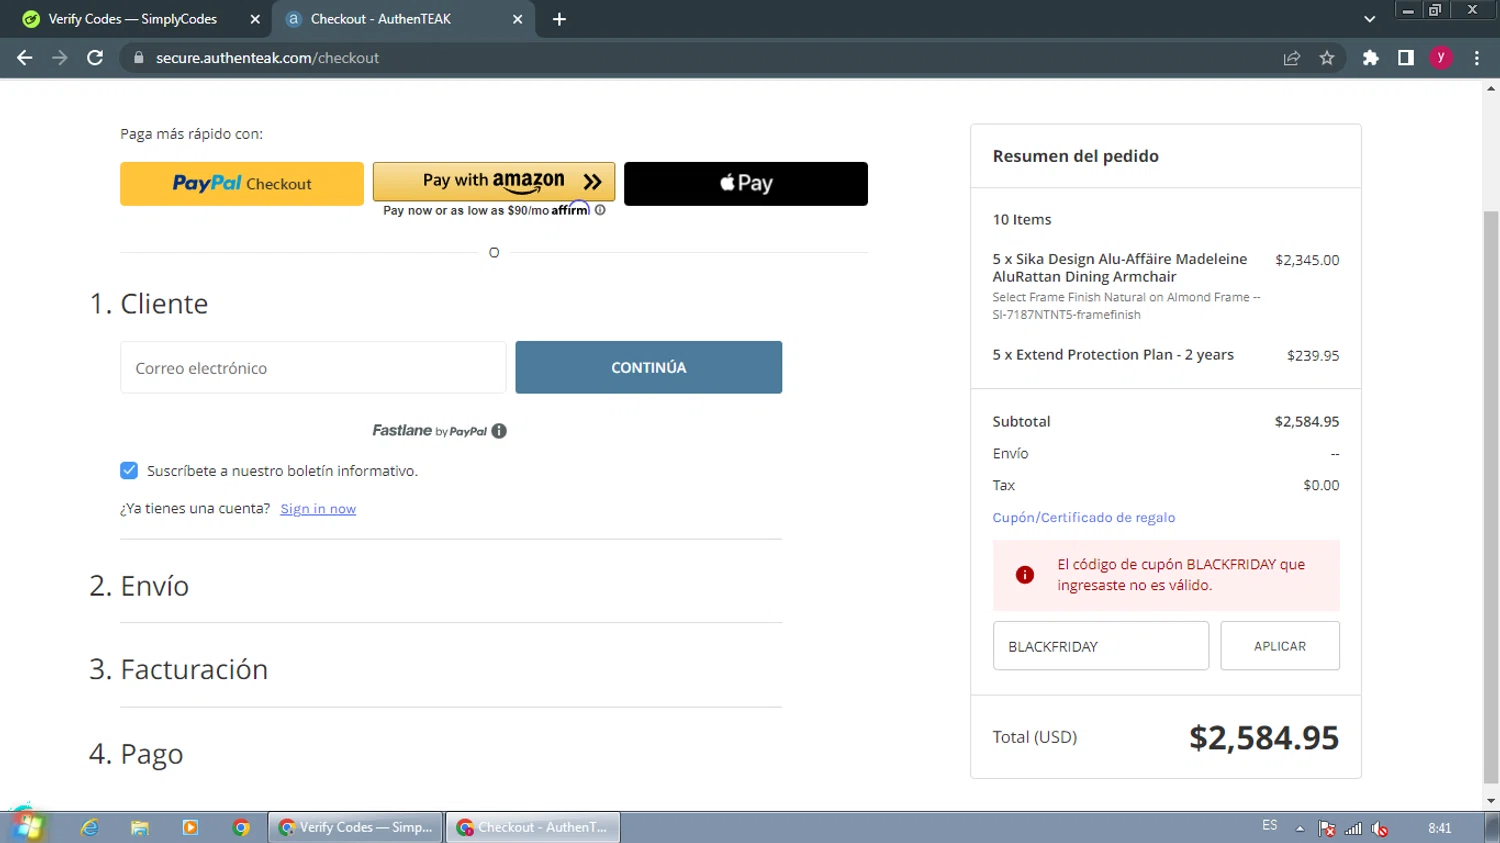Click the ES language indicator
1500x843 pixels.
click(1270, 826)
